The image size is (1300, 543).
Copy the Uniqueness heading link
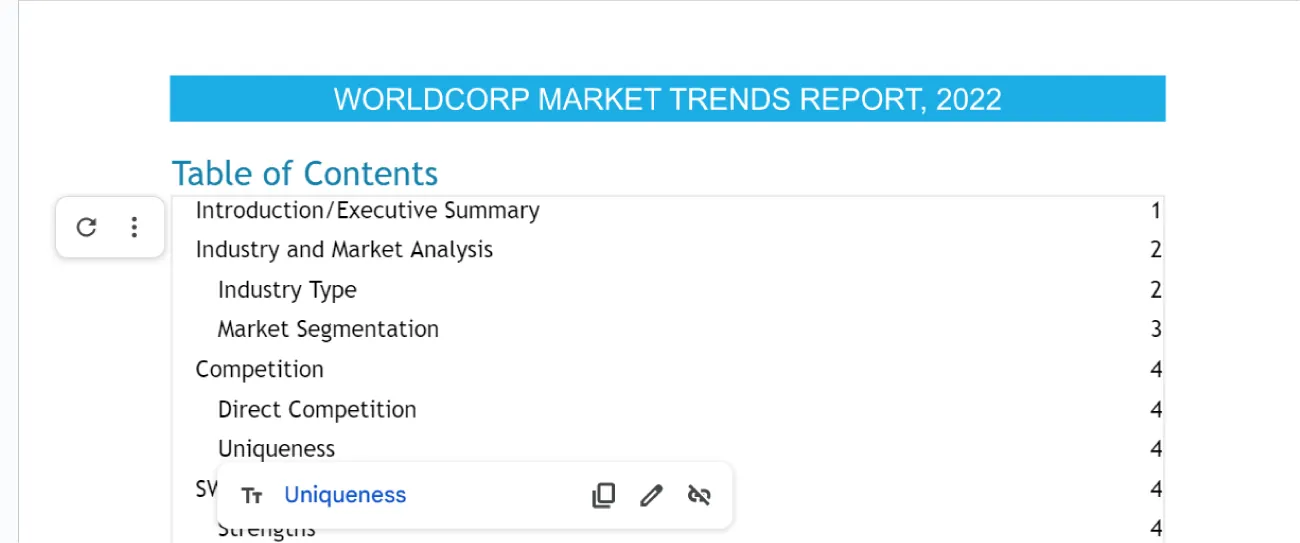click(603, 495)
